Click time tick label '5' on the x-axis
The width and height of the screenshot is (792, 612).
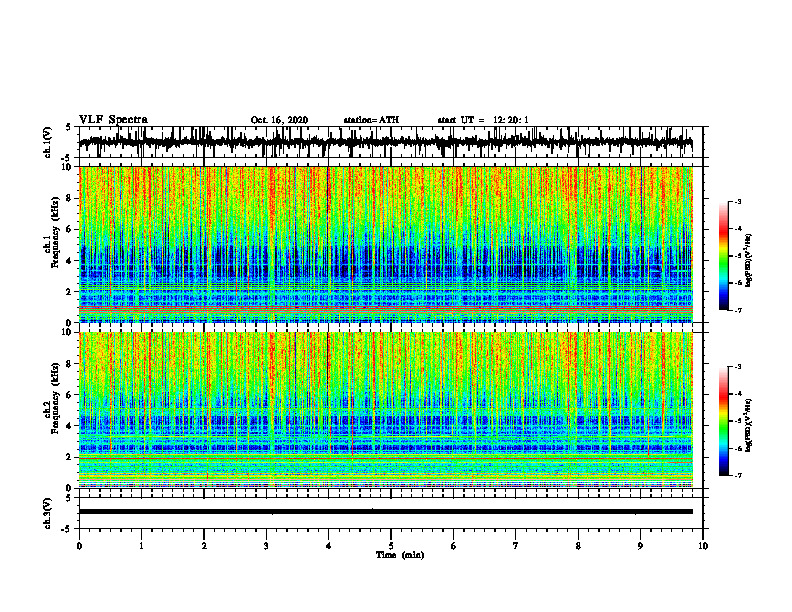coord(391,546)
